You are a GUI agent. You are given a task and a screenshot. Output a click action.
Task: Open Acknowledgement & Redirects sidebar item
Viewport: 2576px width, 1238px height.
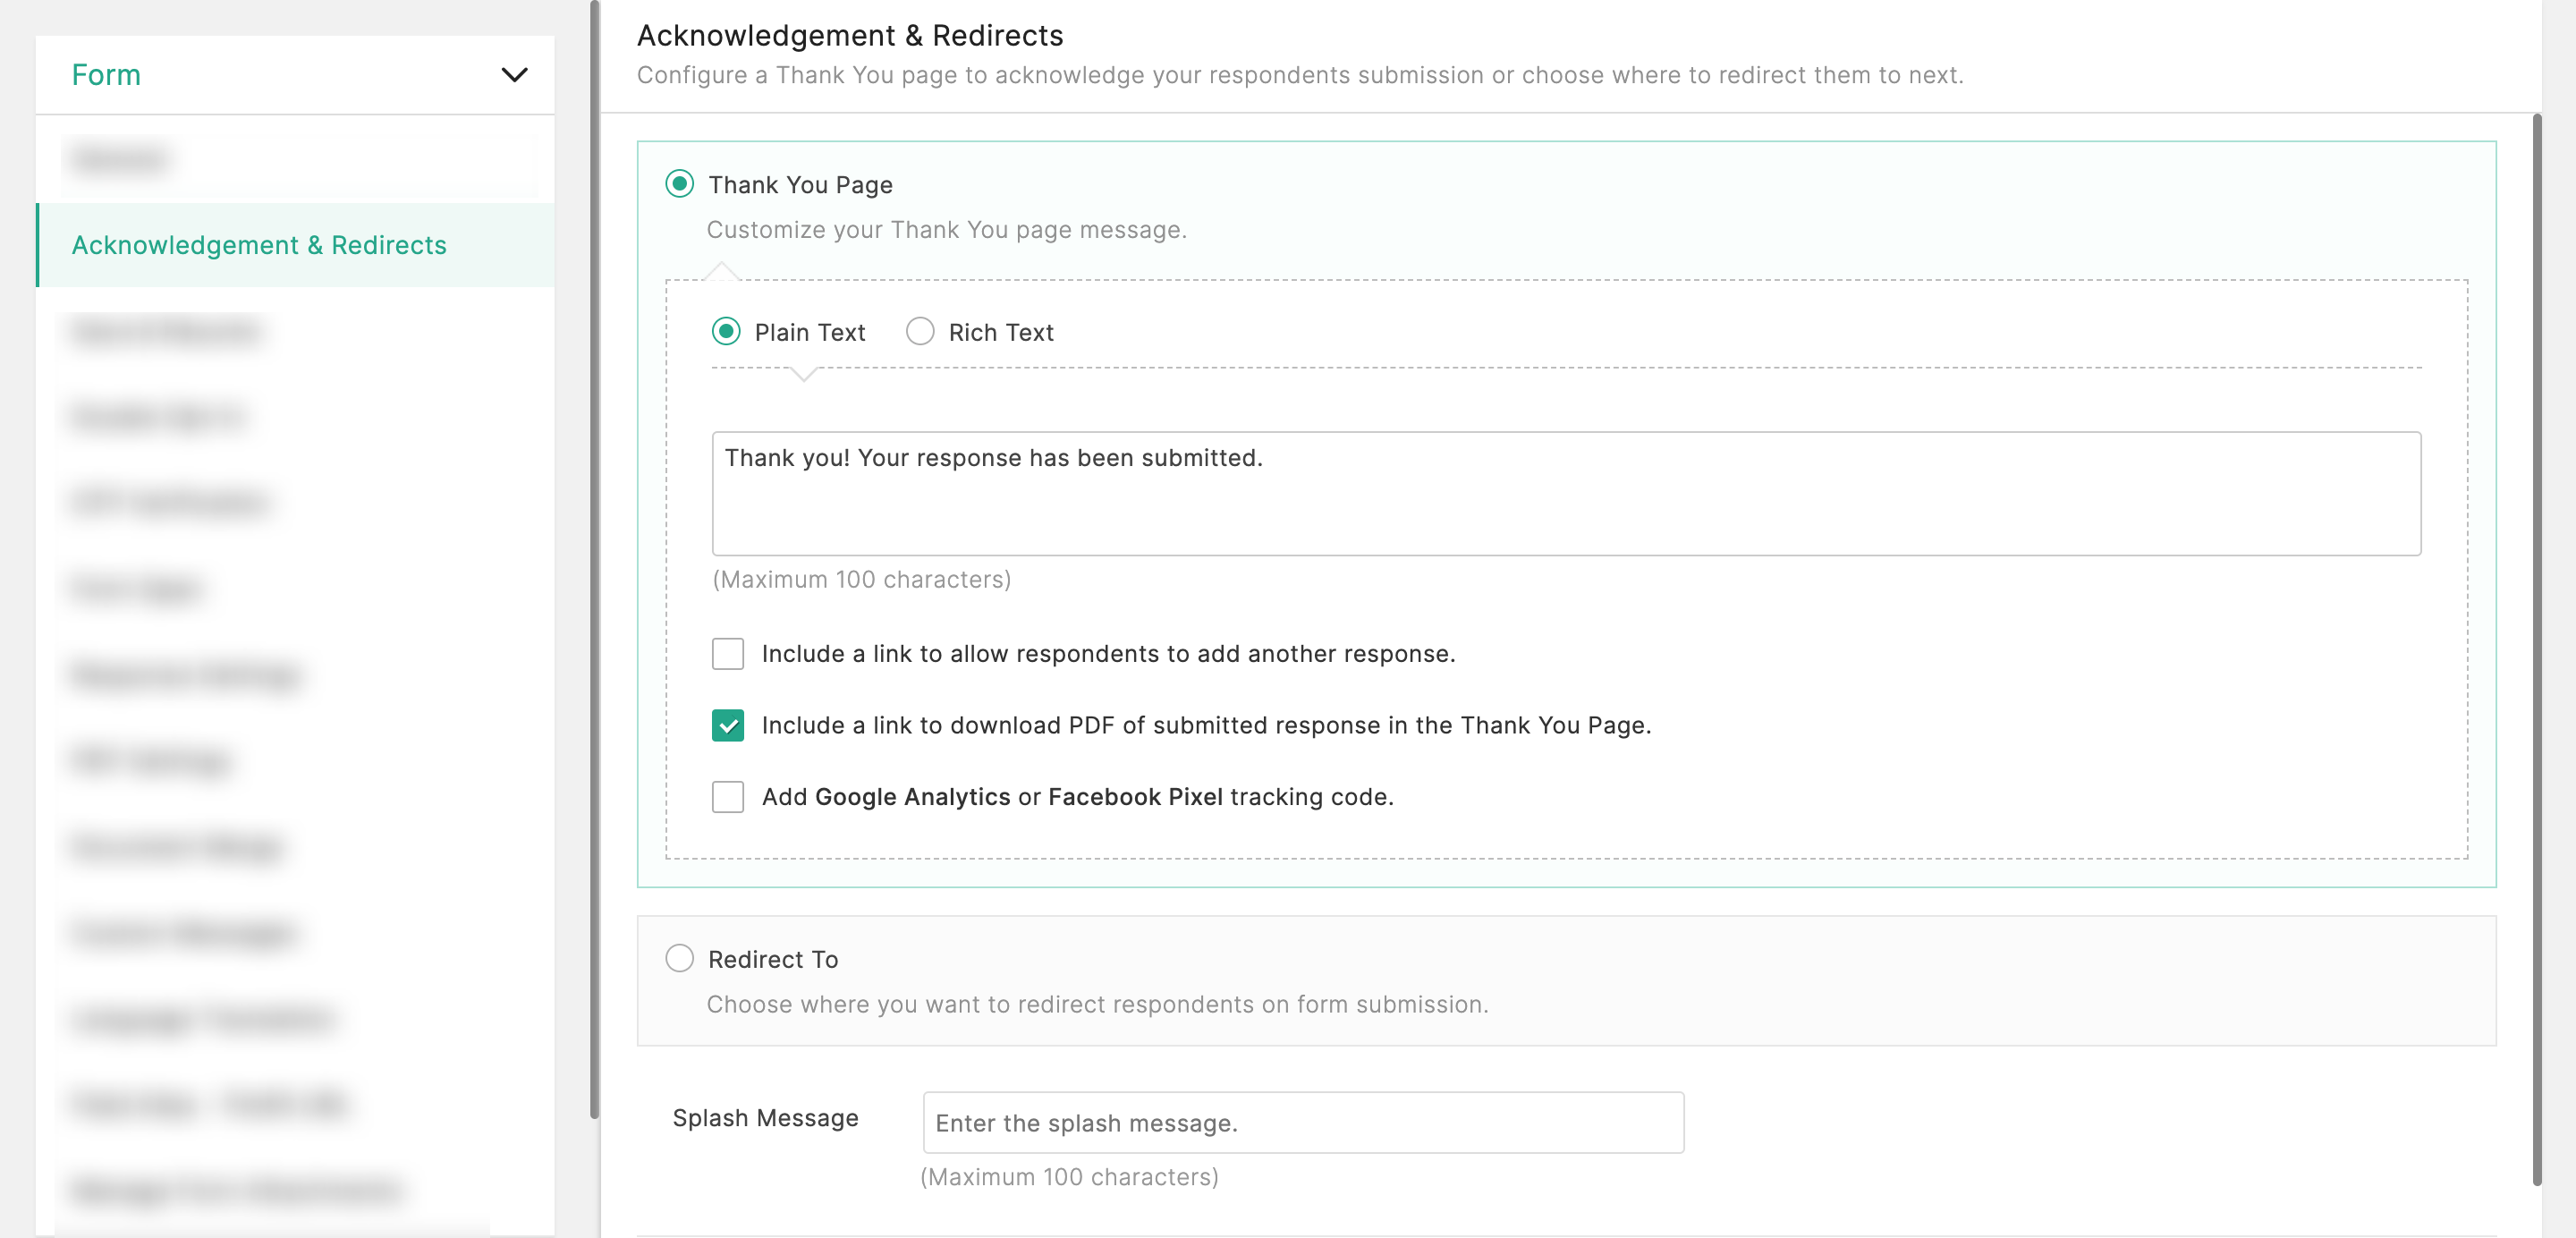[x=259, y=245]
